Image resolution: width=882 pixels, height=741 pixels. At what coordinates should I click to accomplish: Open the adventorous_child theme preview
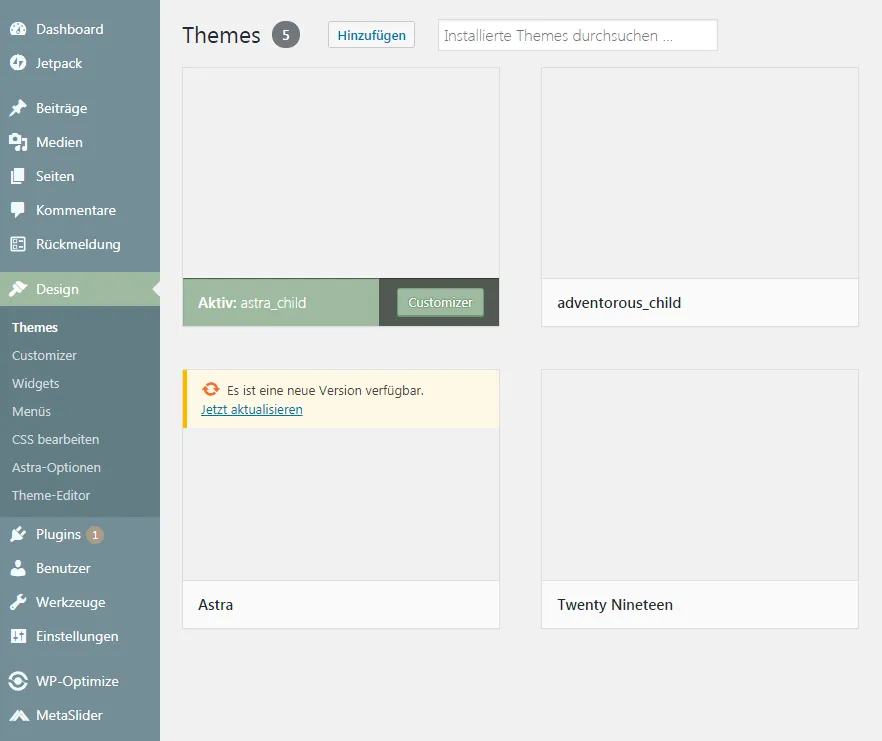[700, 173]
